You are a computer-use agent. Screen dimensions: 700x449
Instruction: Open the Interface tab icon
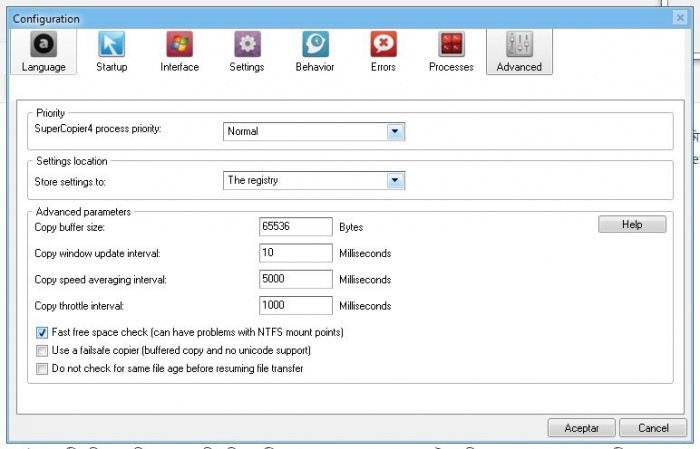tap(179, 44)
